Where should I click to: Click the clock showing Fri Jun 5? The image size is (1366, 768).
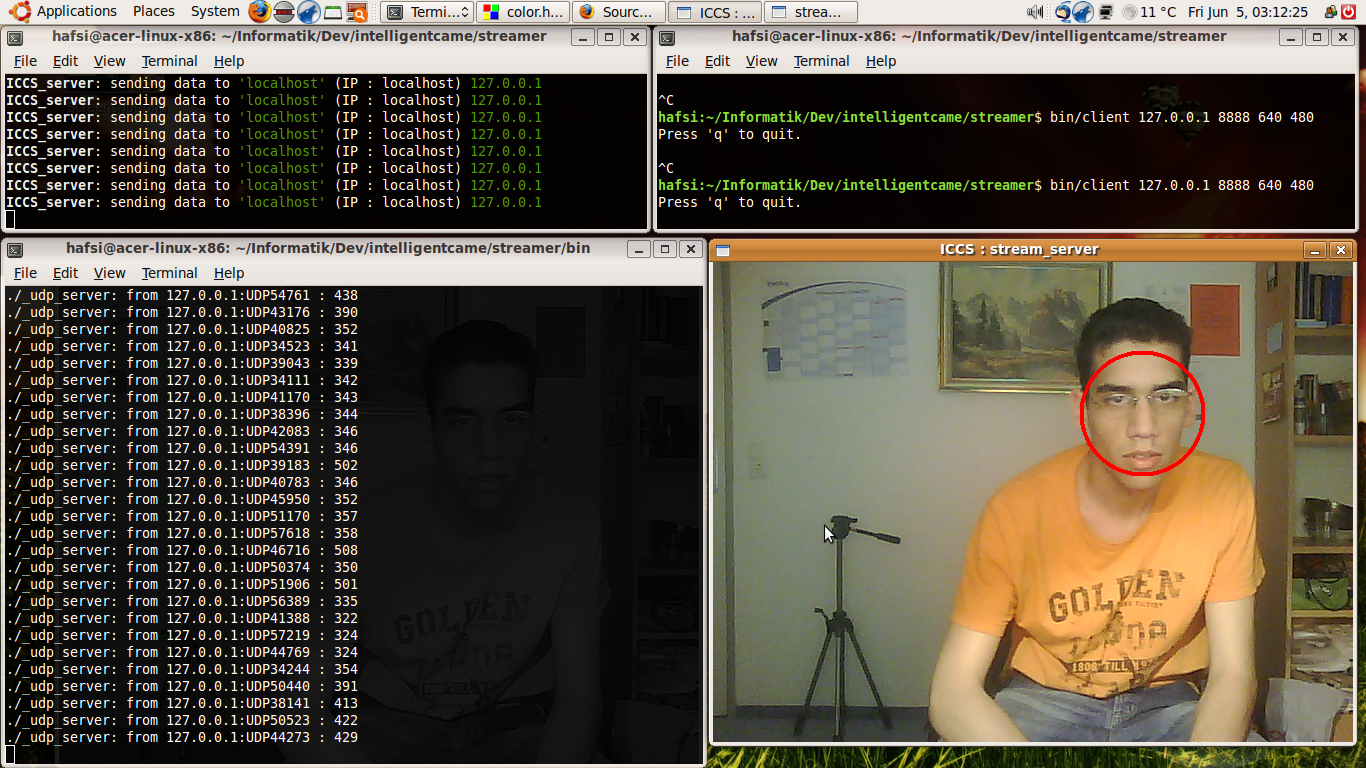point(1247,12)
